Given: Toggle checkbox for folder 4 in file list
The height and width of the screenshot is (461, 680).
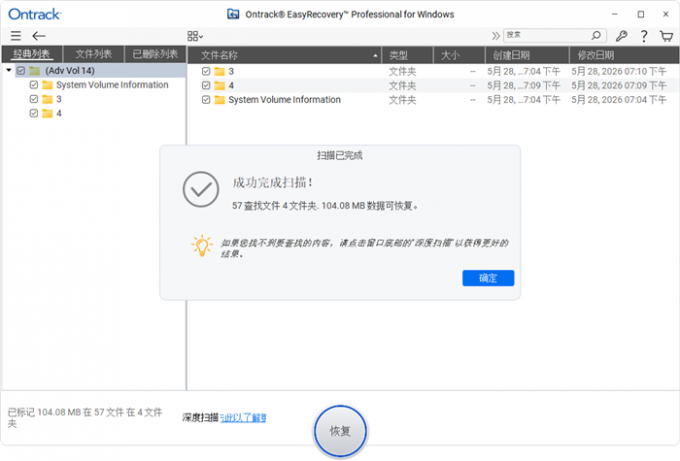Looking at the screenshot, I should tap(206, 85).
